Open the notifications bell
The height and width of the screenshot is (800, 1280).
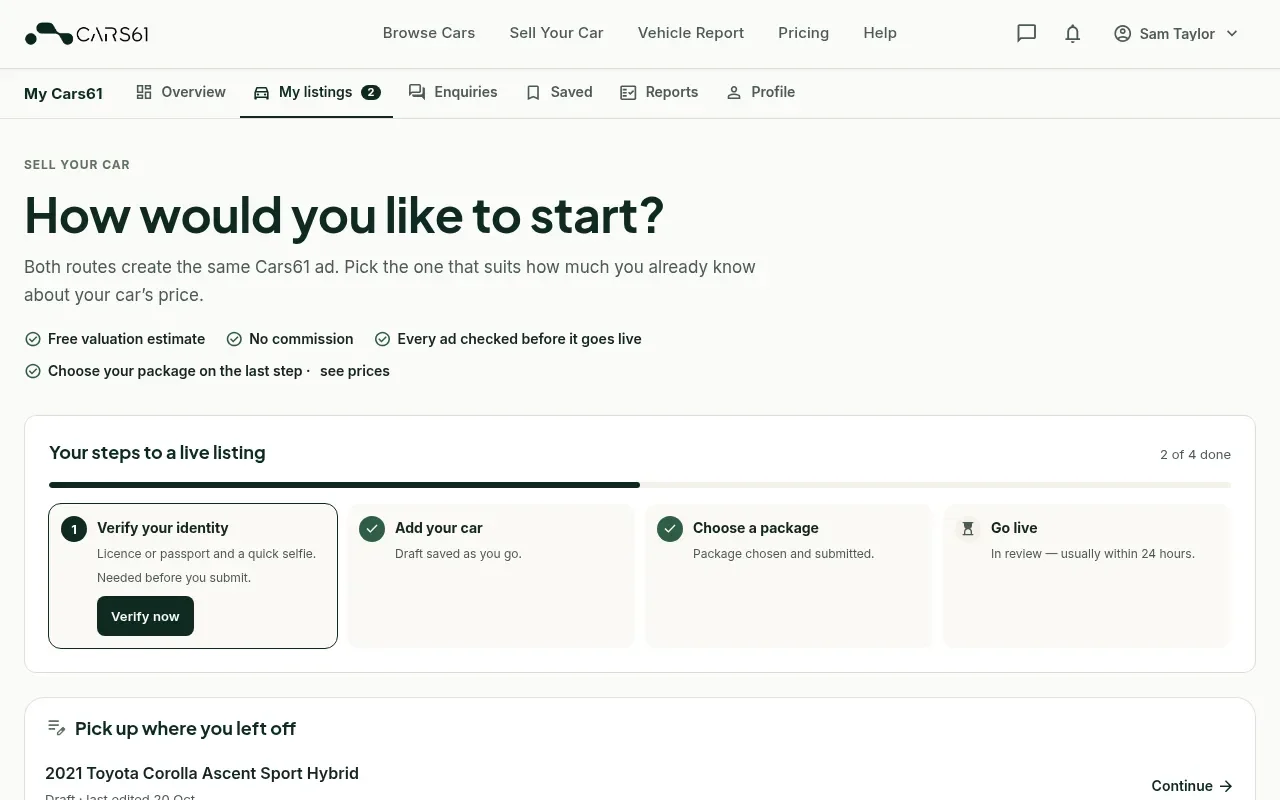(x=1073, y=33)
